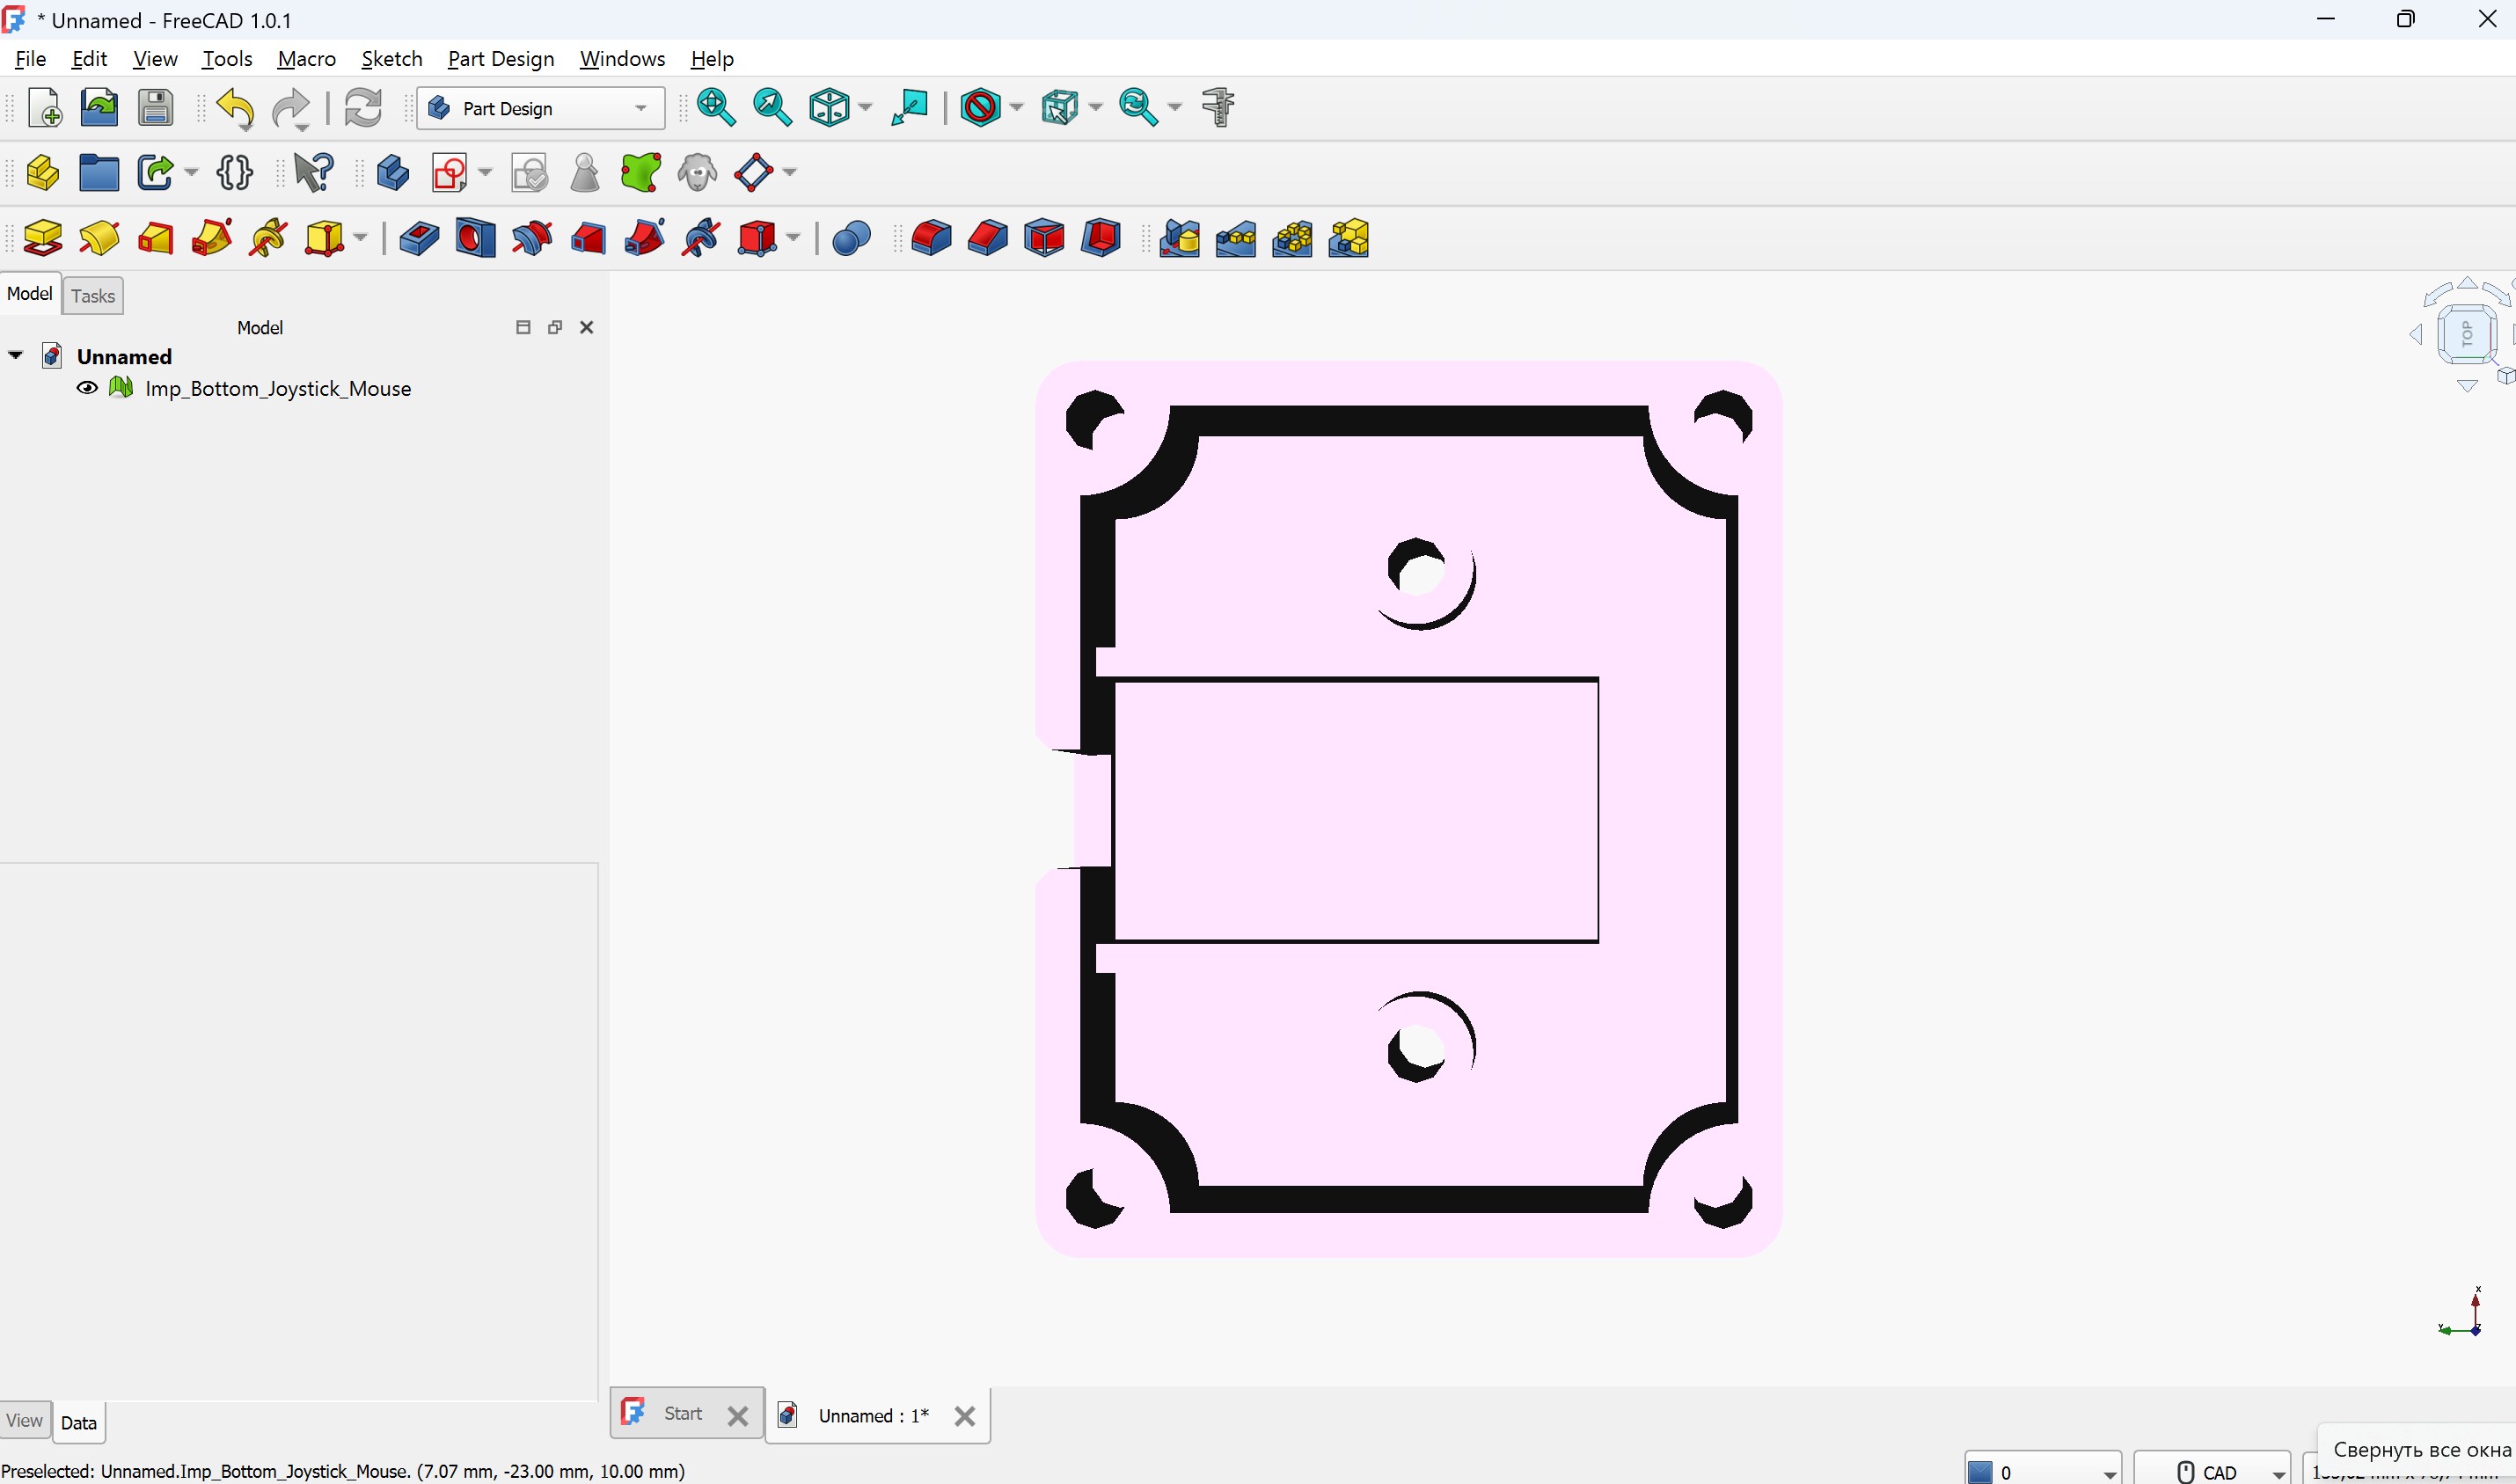
Task: Close the Start page tab
Action: 737,1416
